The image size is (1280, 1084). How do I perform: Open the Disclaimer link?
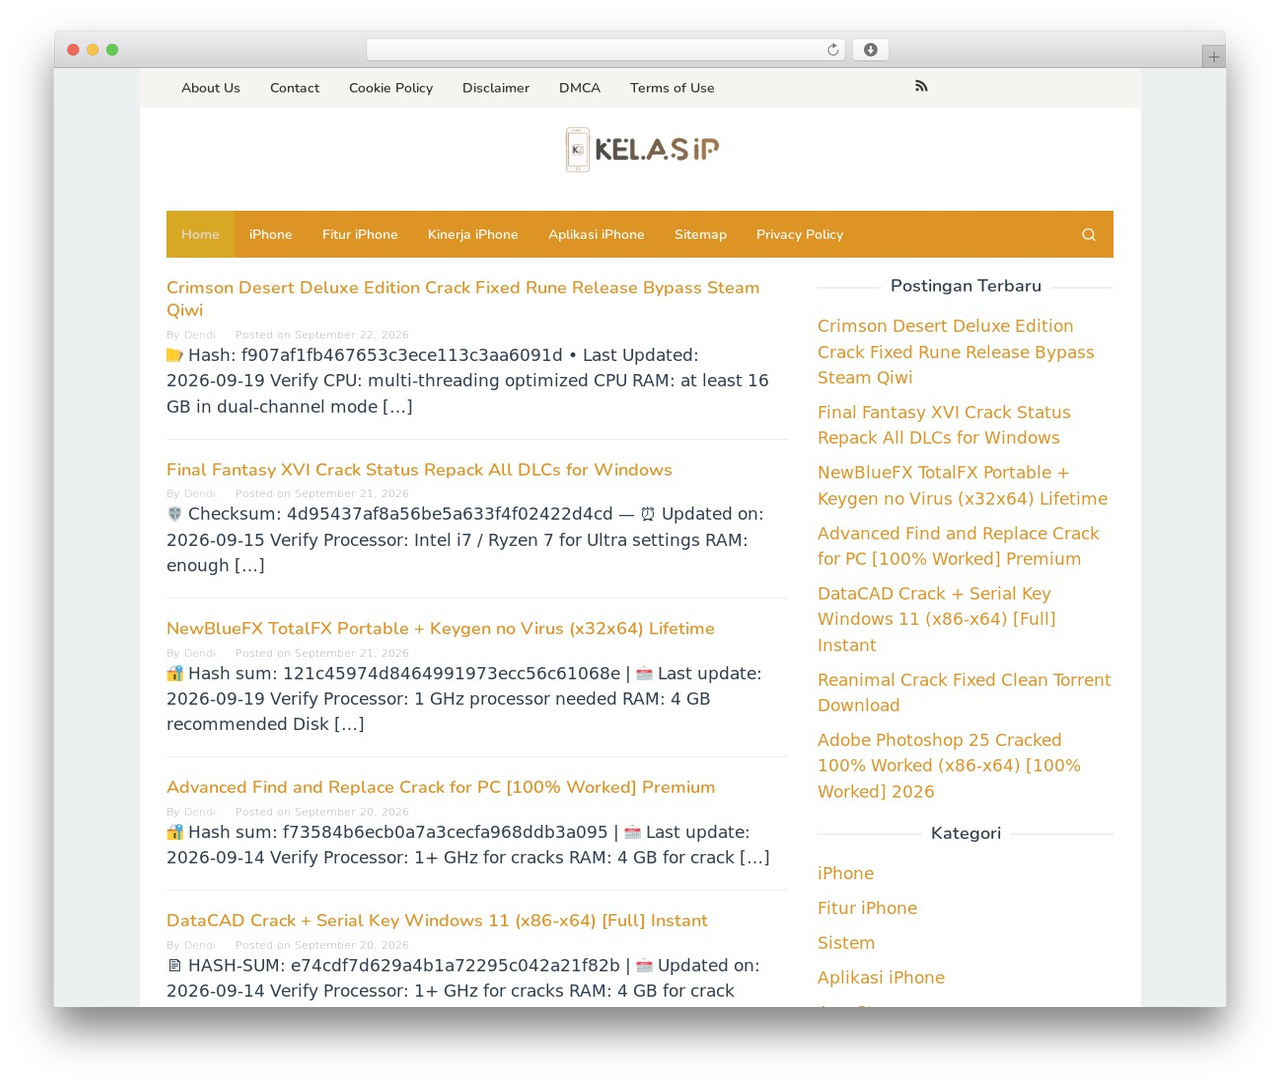tap(496, 88)
